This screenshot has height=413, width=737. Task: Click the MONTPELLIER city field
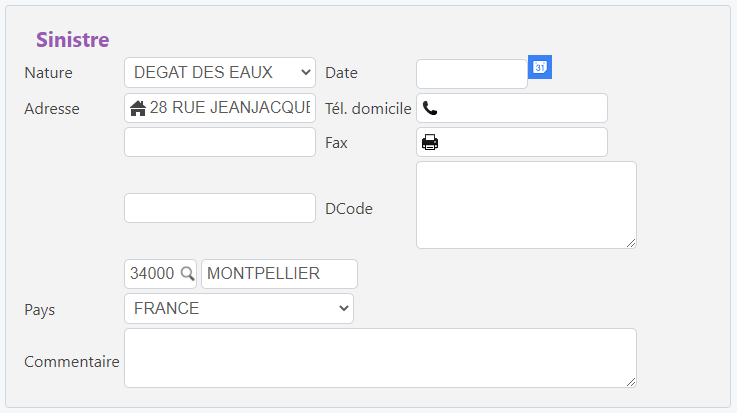(279, 274)
